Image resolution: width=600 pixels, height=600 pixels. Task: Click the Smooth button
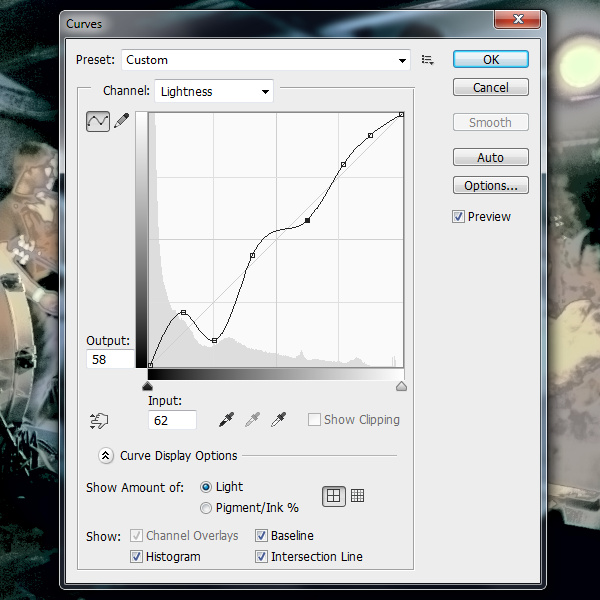[x=491, y=122]
